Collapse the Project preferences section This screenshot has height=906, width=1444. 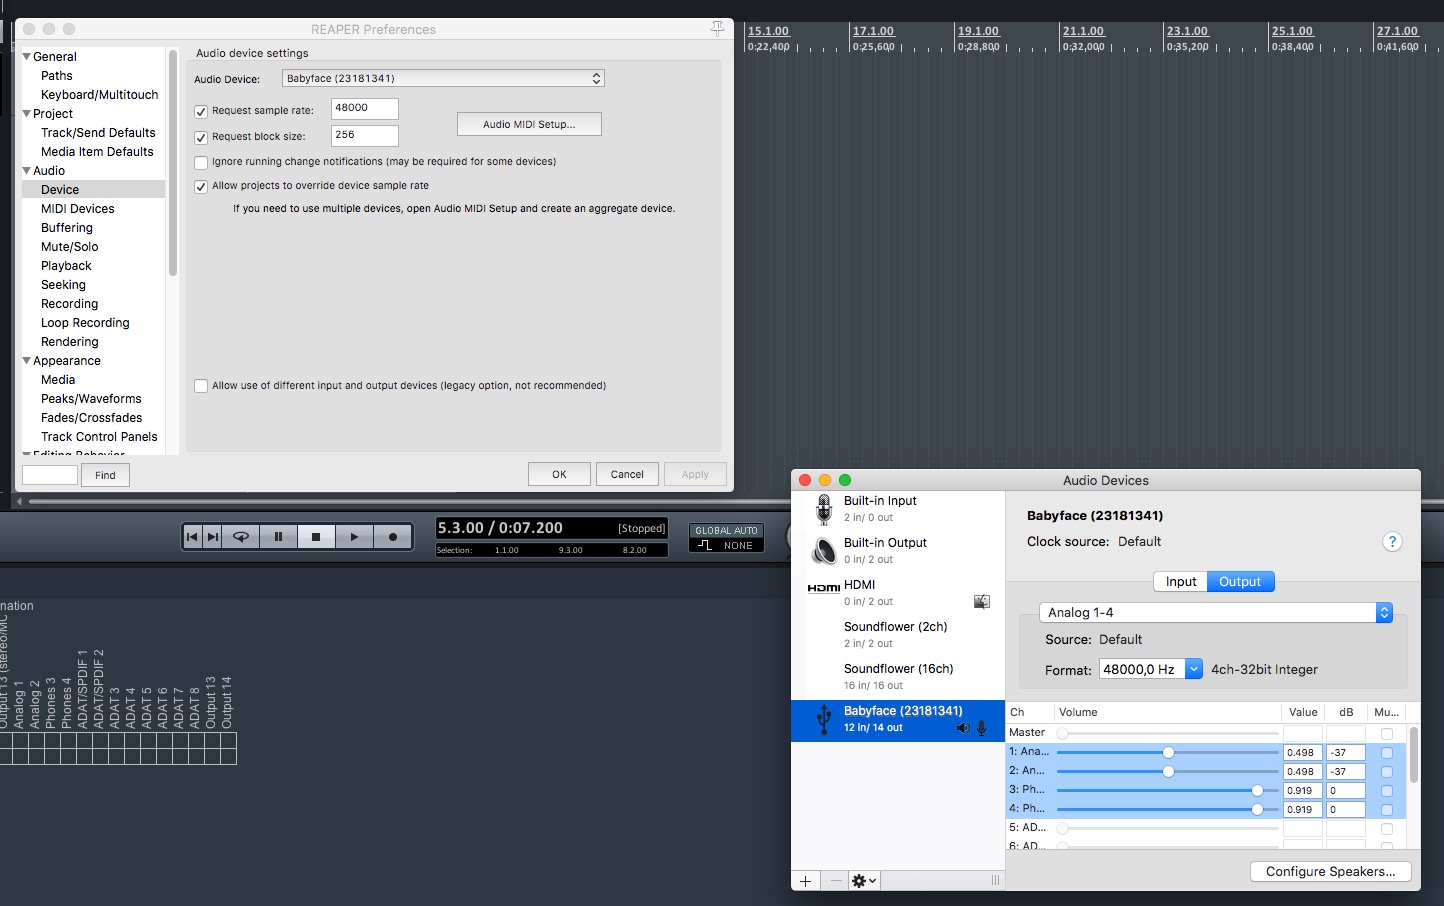pos(27,114)
